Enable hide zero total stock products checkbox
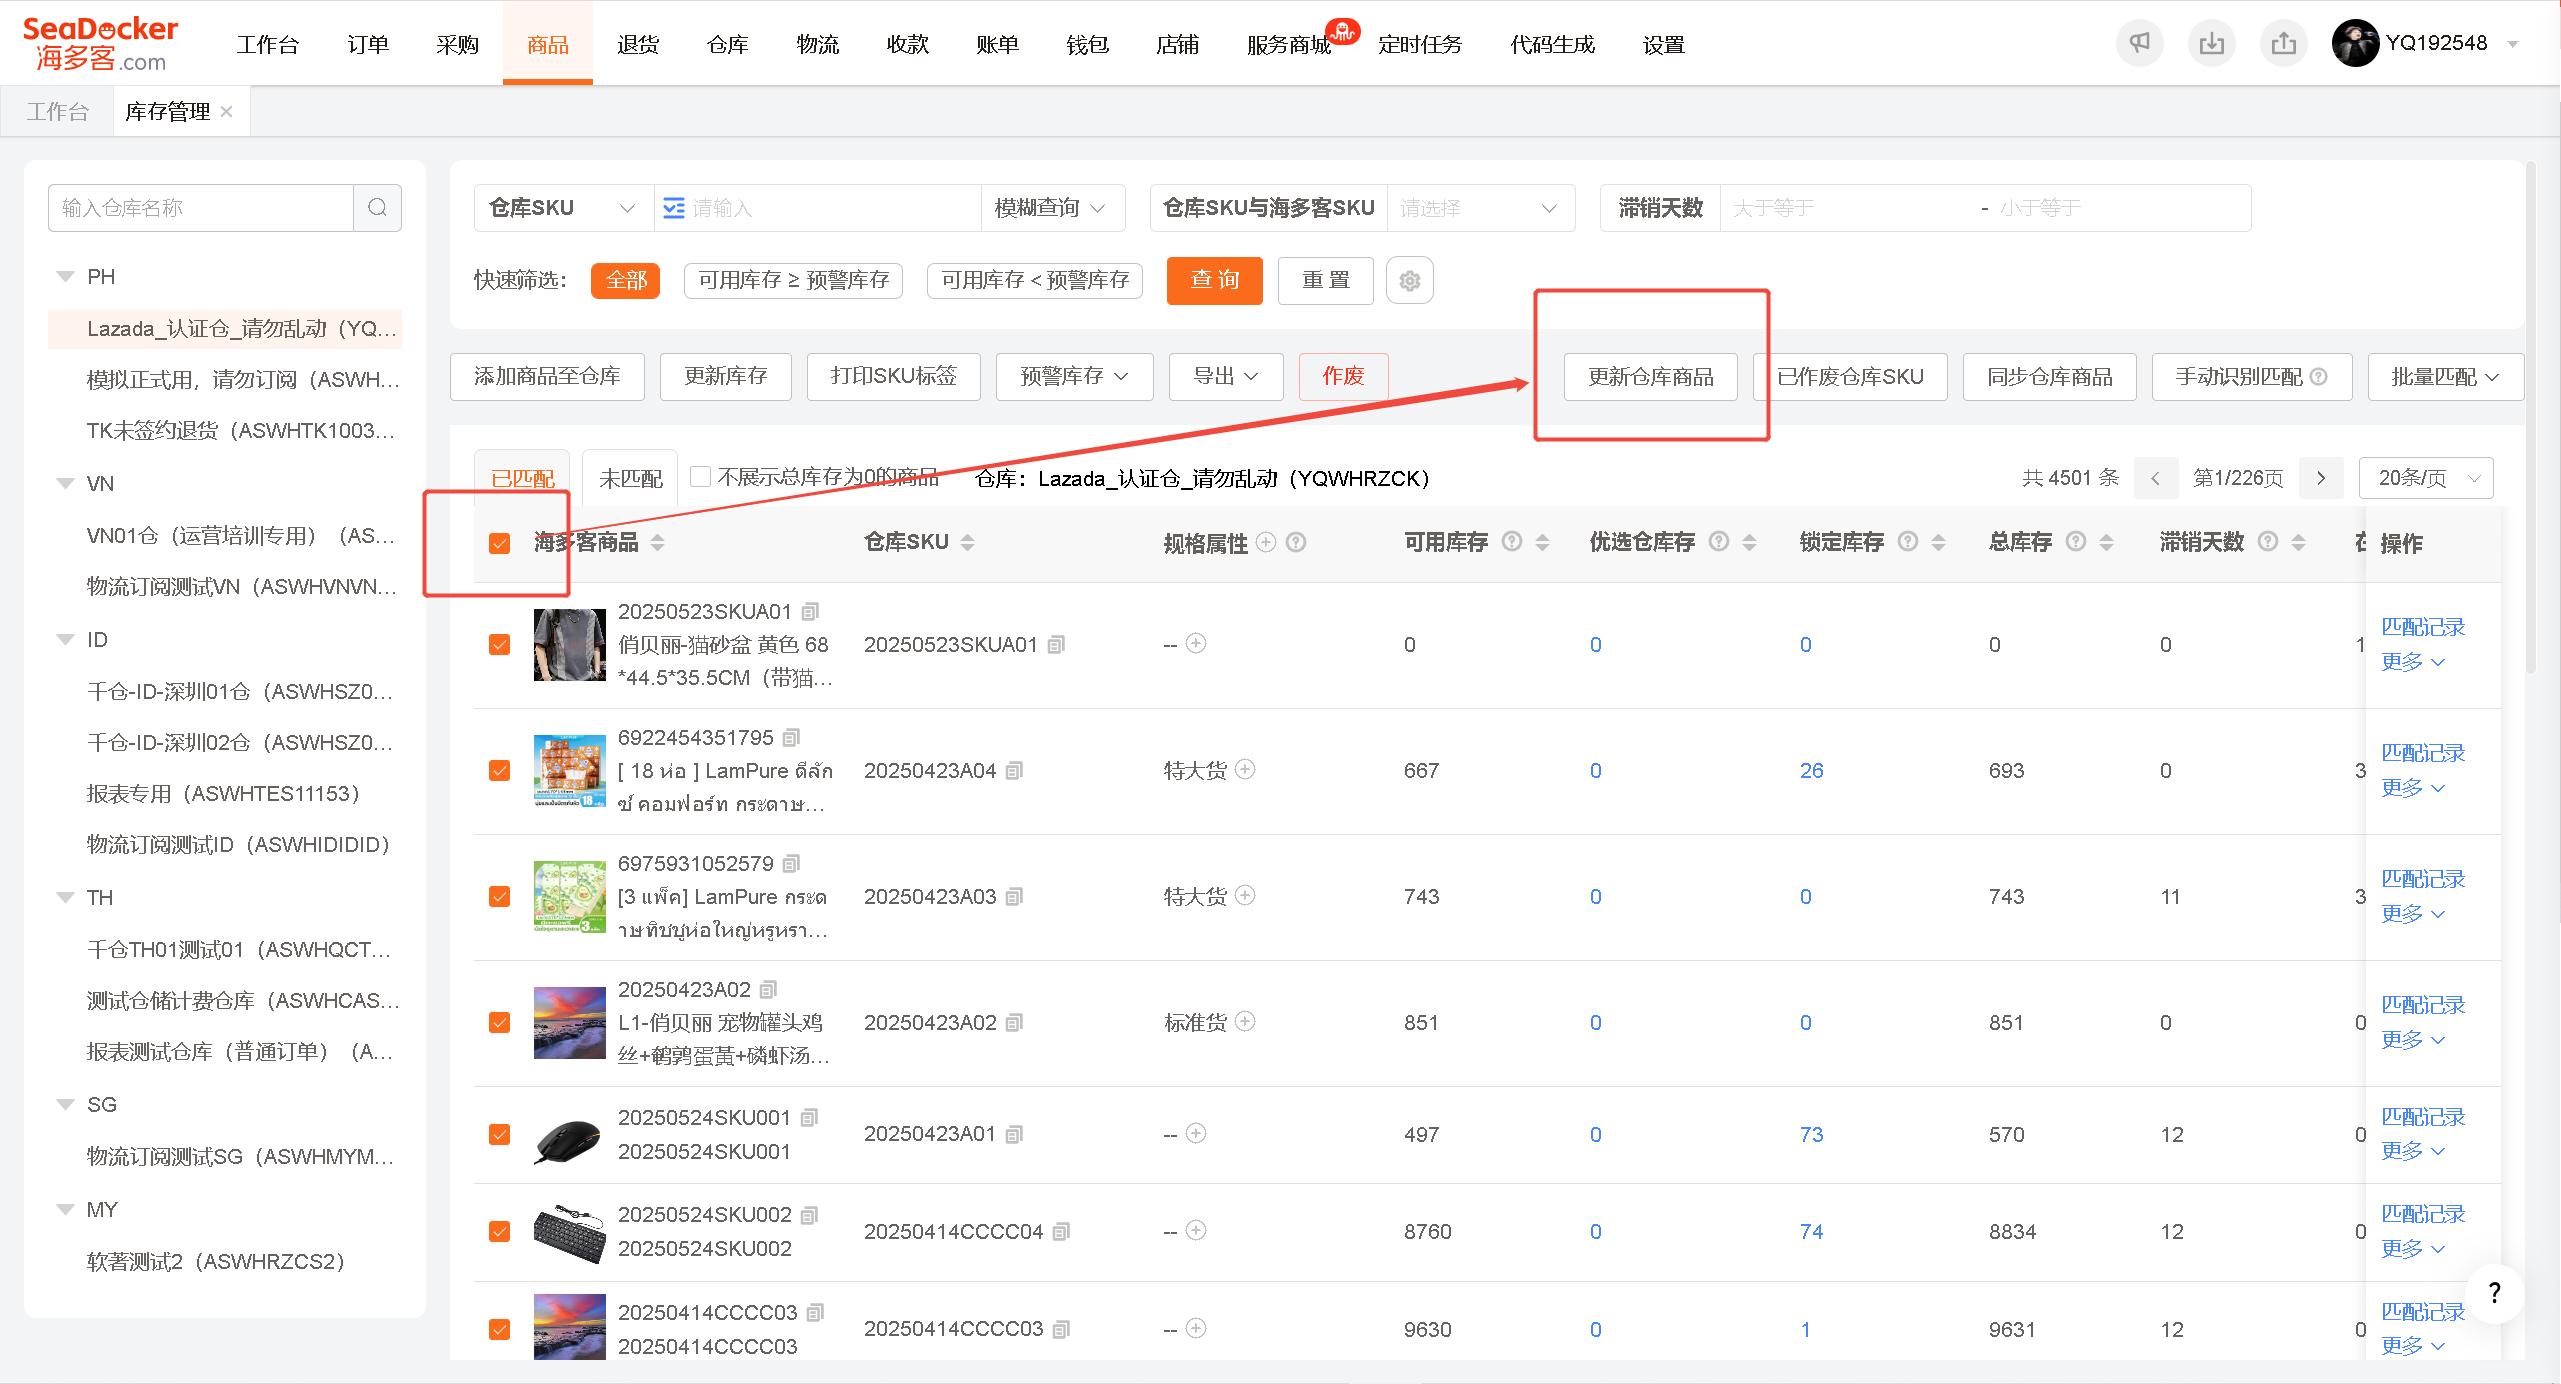2561x1384 pixels. (701, 477)
